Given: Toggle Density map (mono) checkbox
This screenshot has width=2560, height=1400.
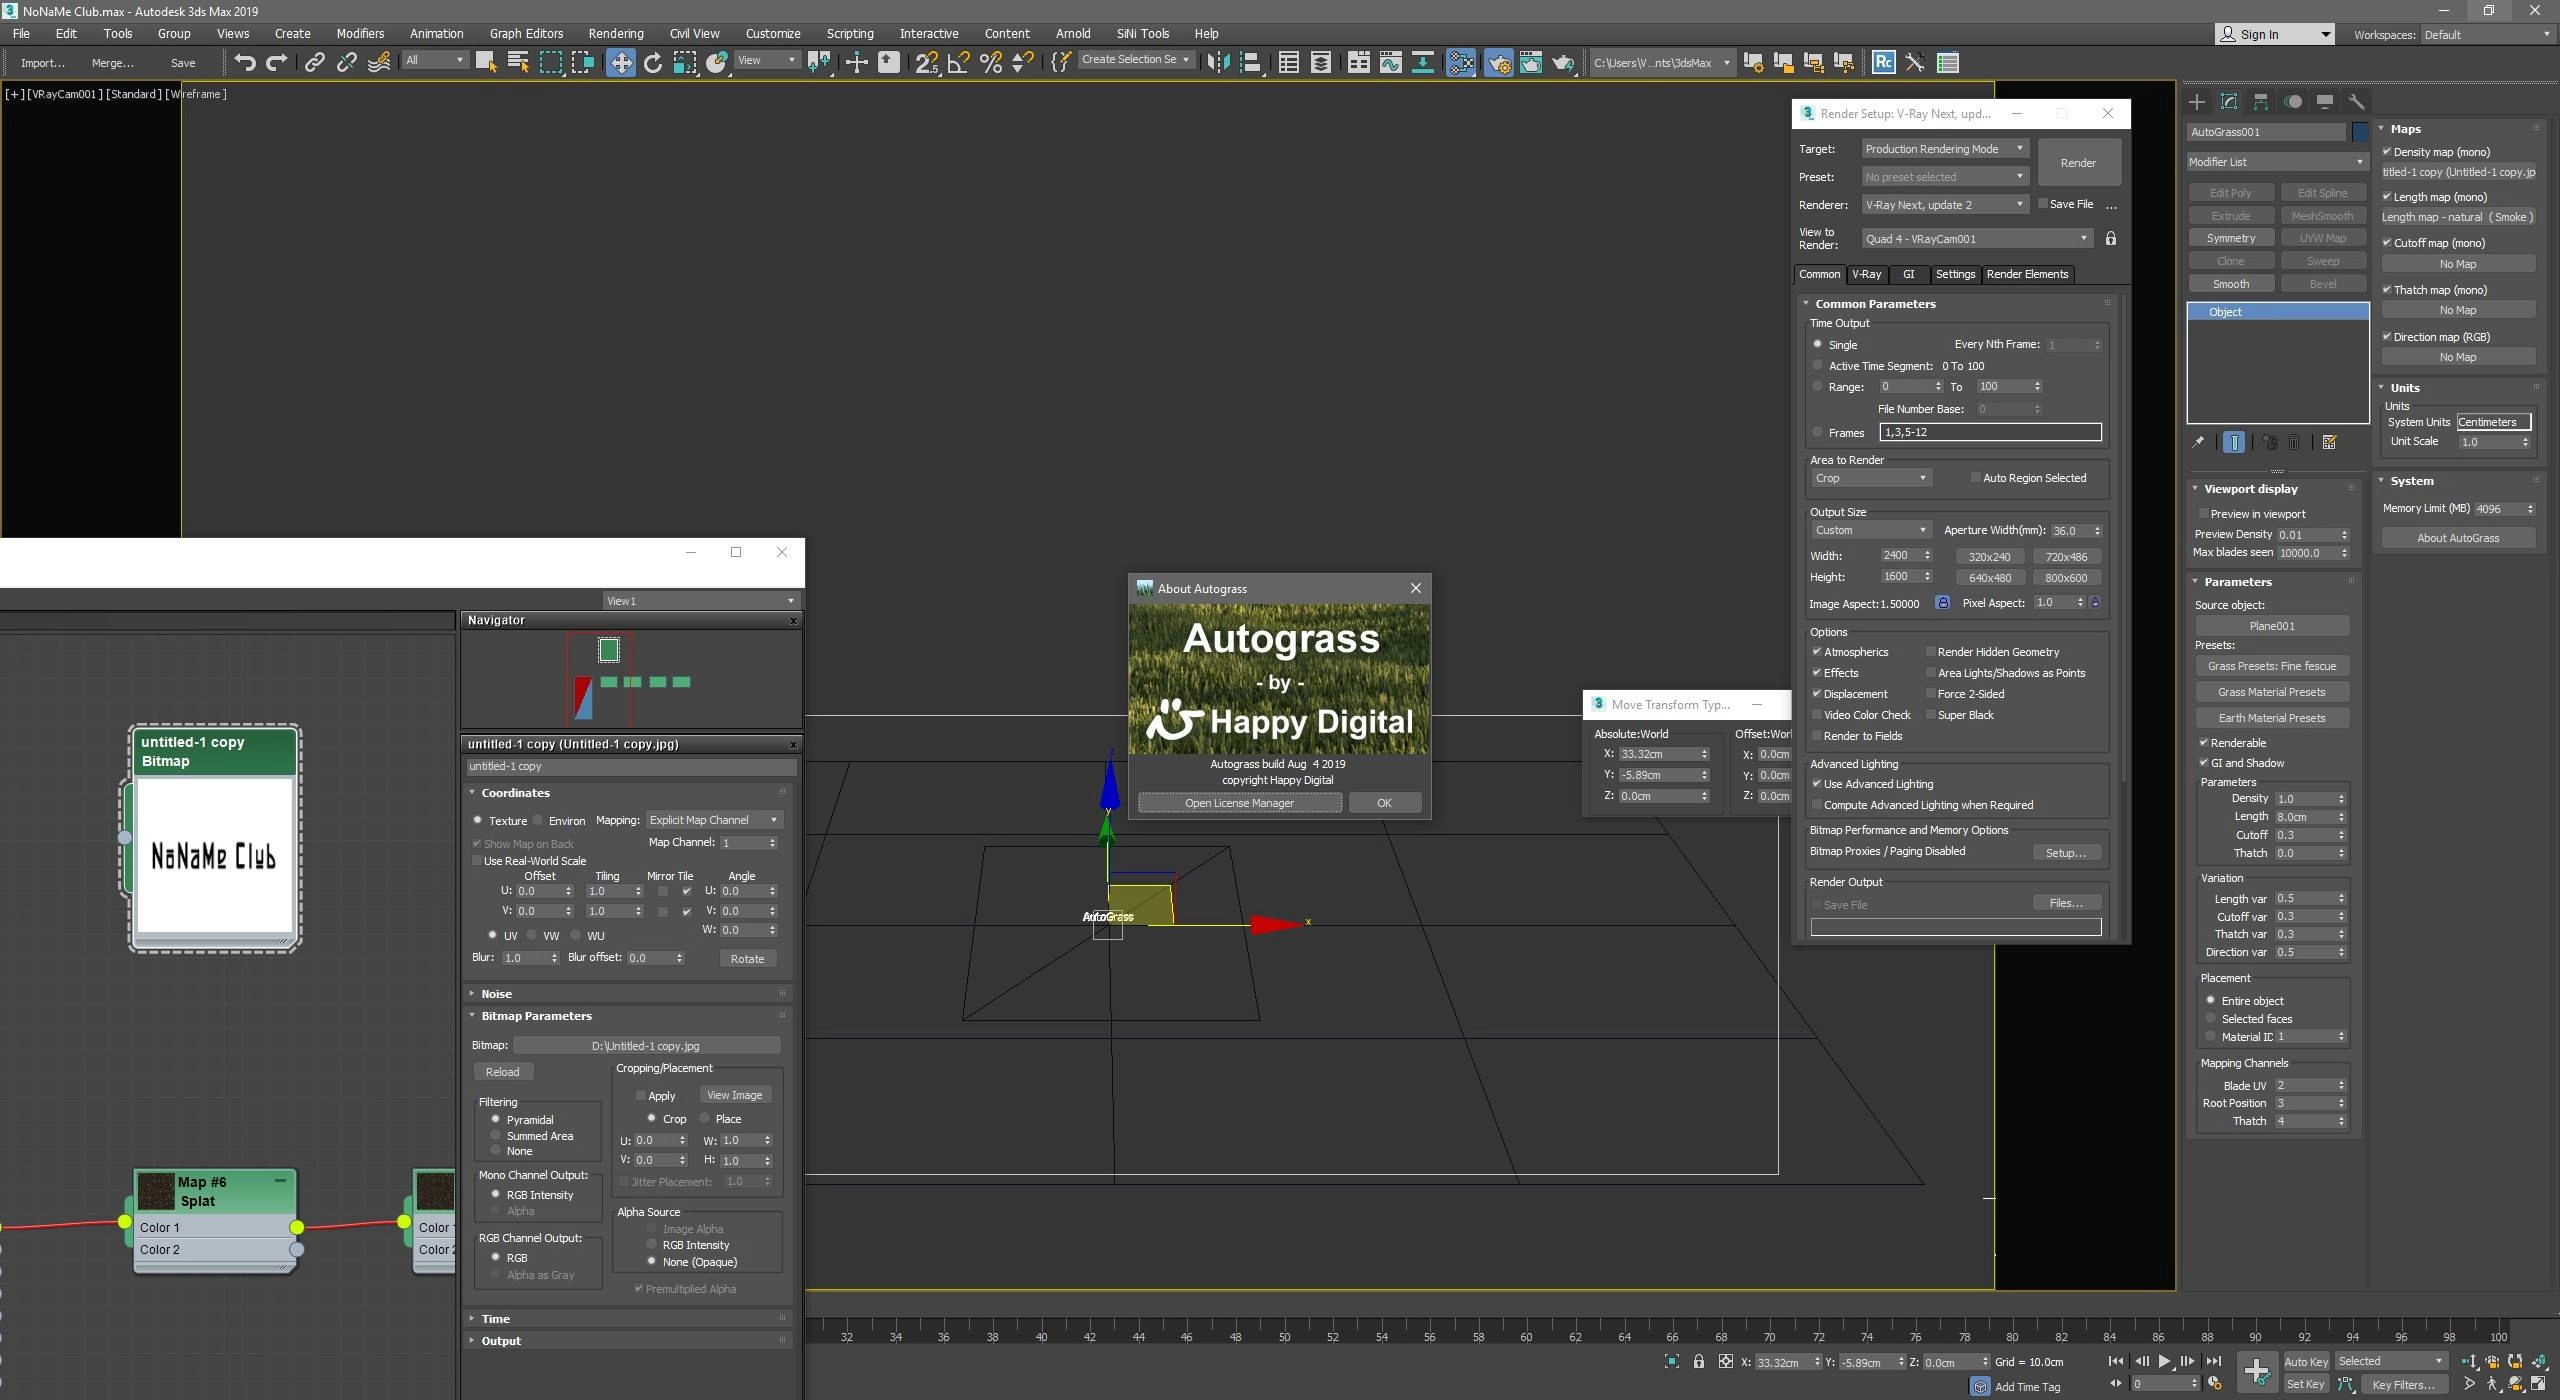Looking at the screenshot, I should pyautogui.click(x=2386, y=152).
